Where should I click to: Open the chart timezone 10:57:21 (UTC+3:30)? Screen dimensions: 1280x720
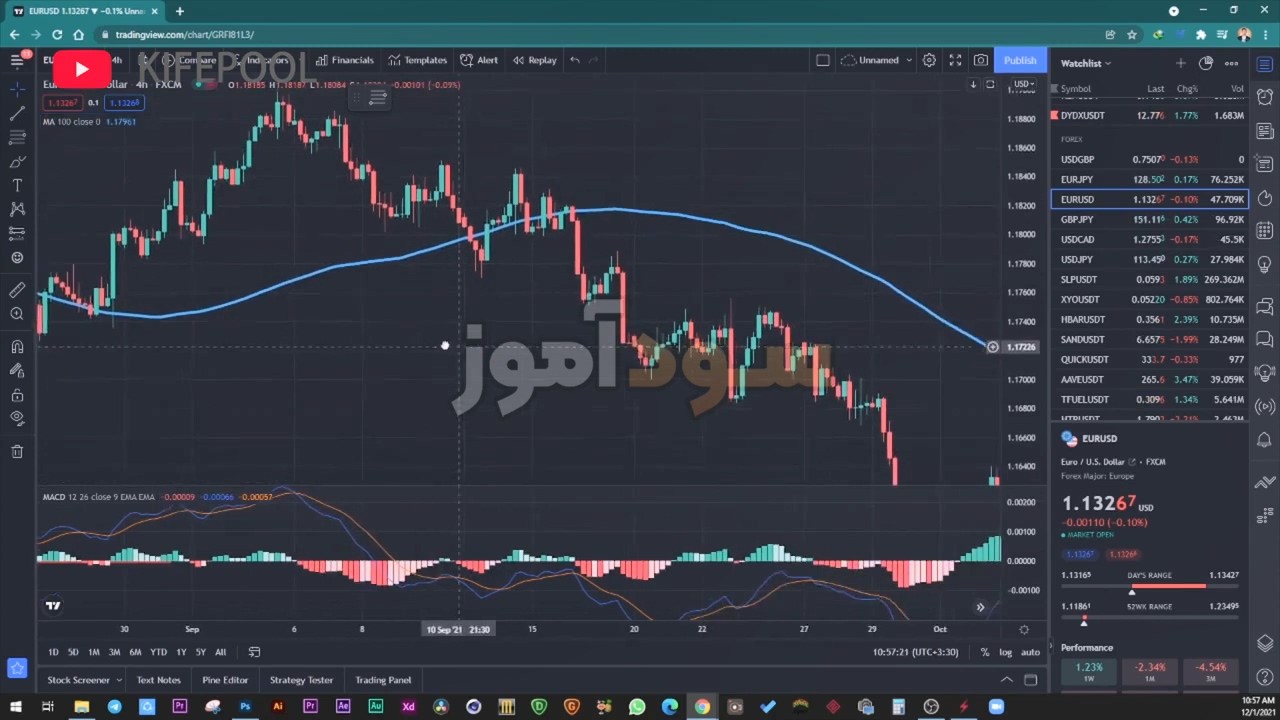coord(915,652)
